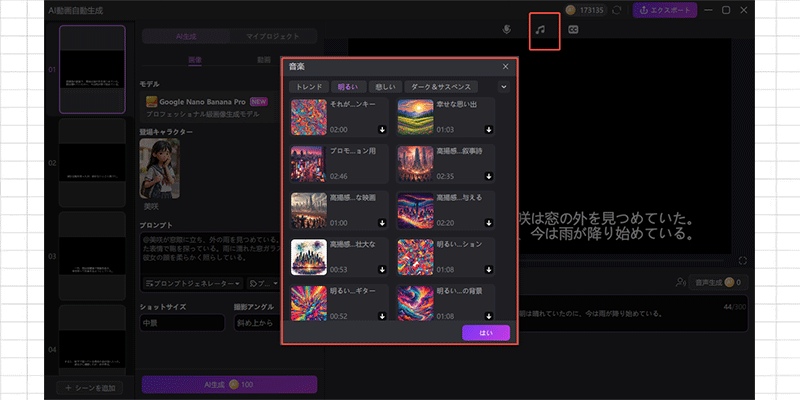Switch to the AI生成 tab

pos(186,37)
